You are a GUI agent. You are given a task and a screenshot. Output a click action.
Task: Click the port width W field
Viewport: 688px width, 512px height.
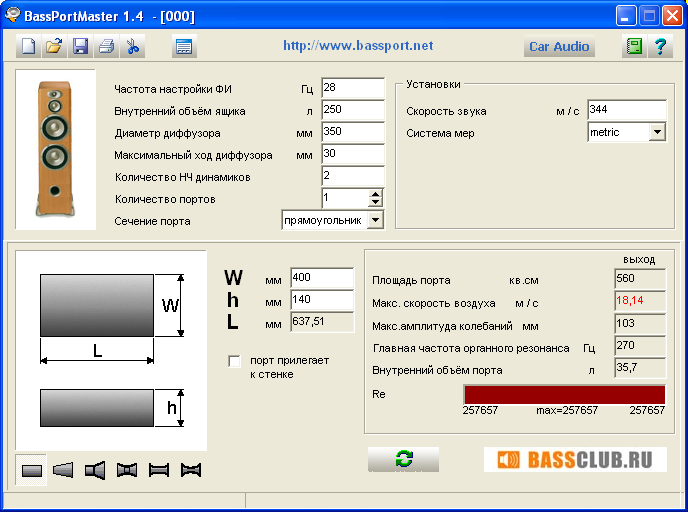click(x=322, y=278)
